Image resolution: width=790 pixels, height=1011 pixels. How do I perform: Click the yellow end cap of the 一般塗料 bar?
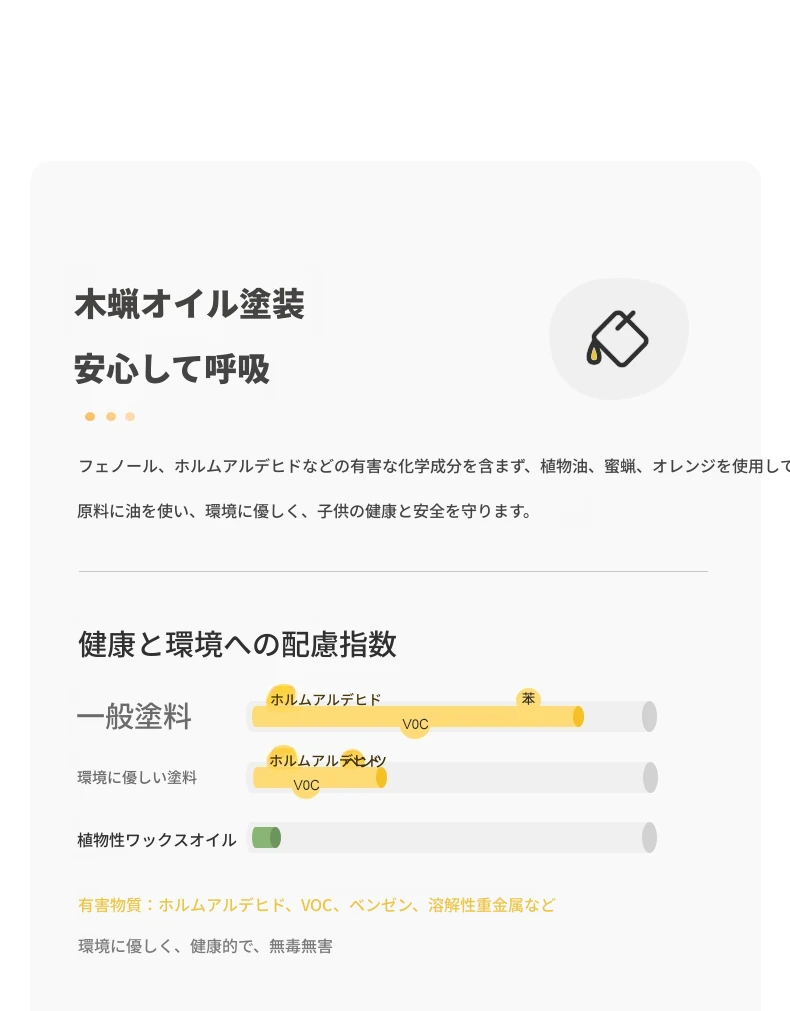coord(578,716)
